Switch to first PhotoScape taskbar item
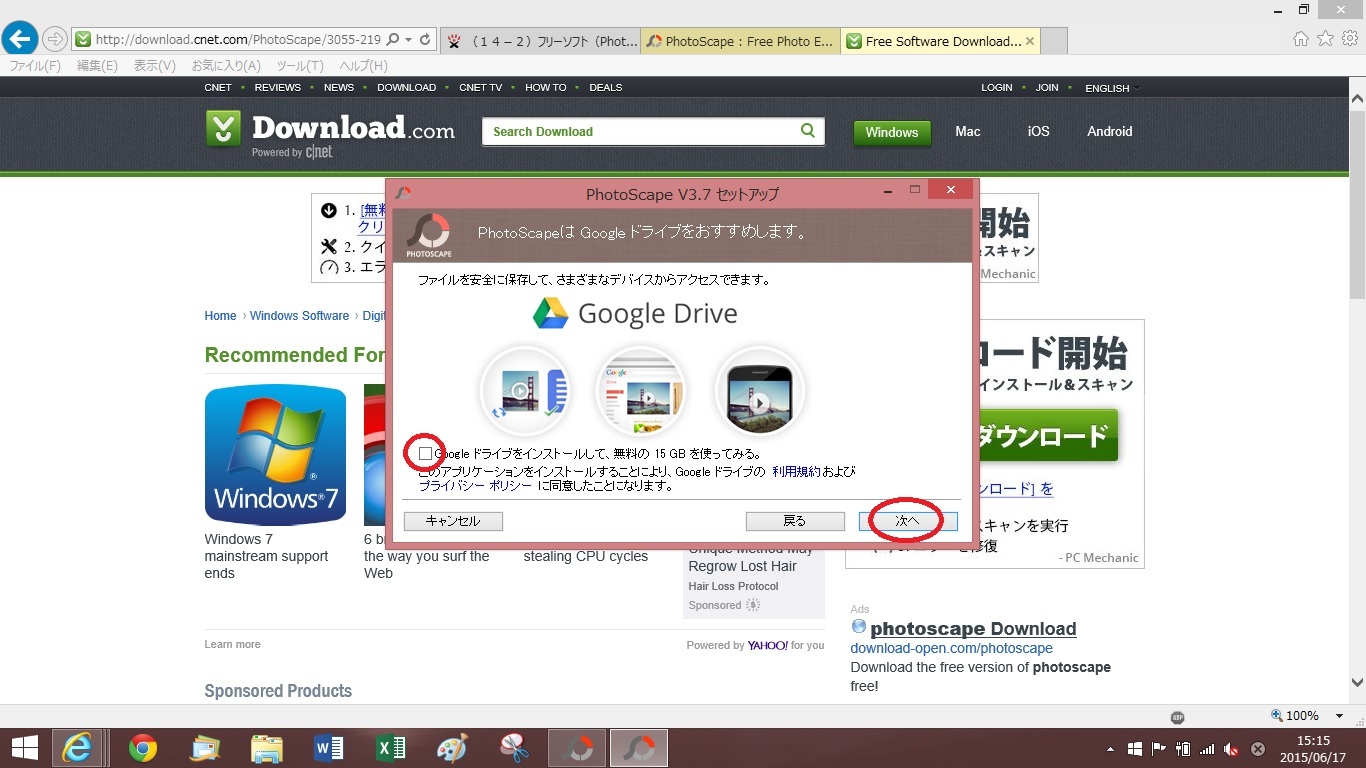1366x768 pixels. point(577,748)
